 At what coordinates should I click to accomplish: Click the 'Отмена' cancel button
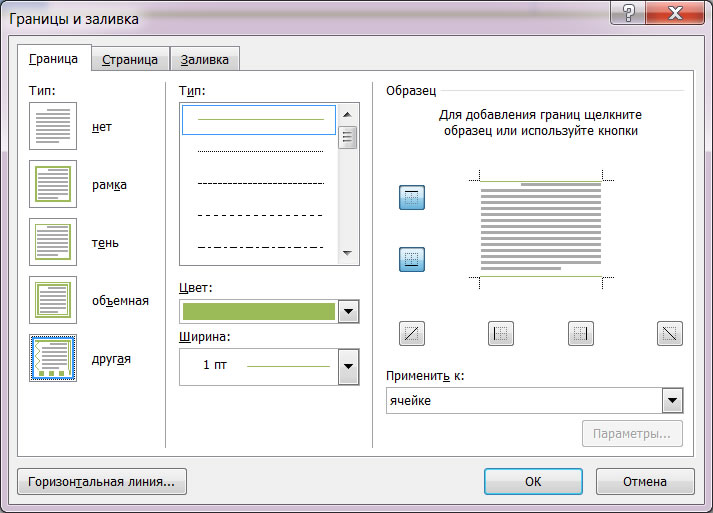pyautogui.click(x=645, y=481)
